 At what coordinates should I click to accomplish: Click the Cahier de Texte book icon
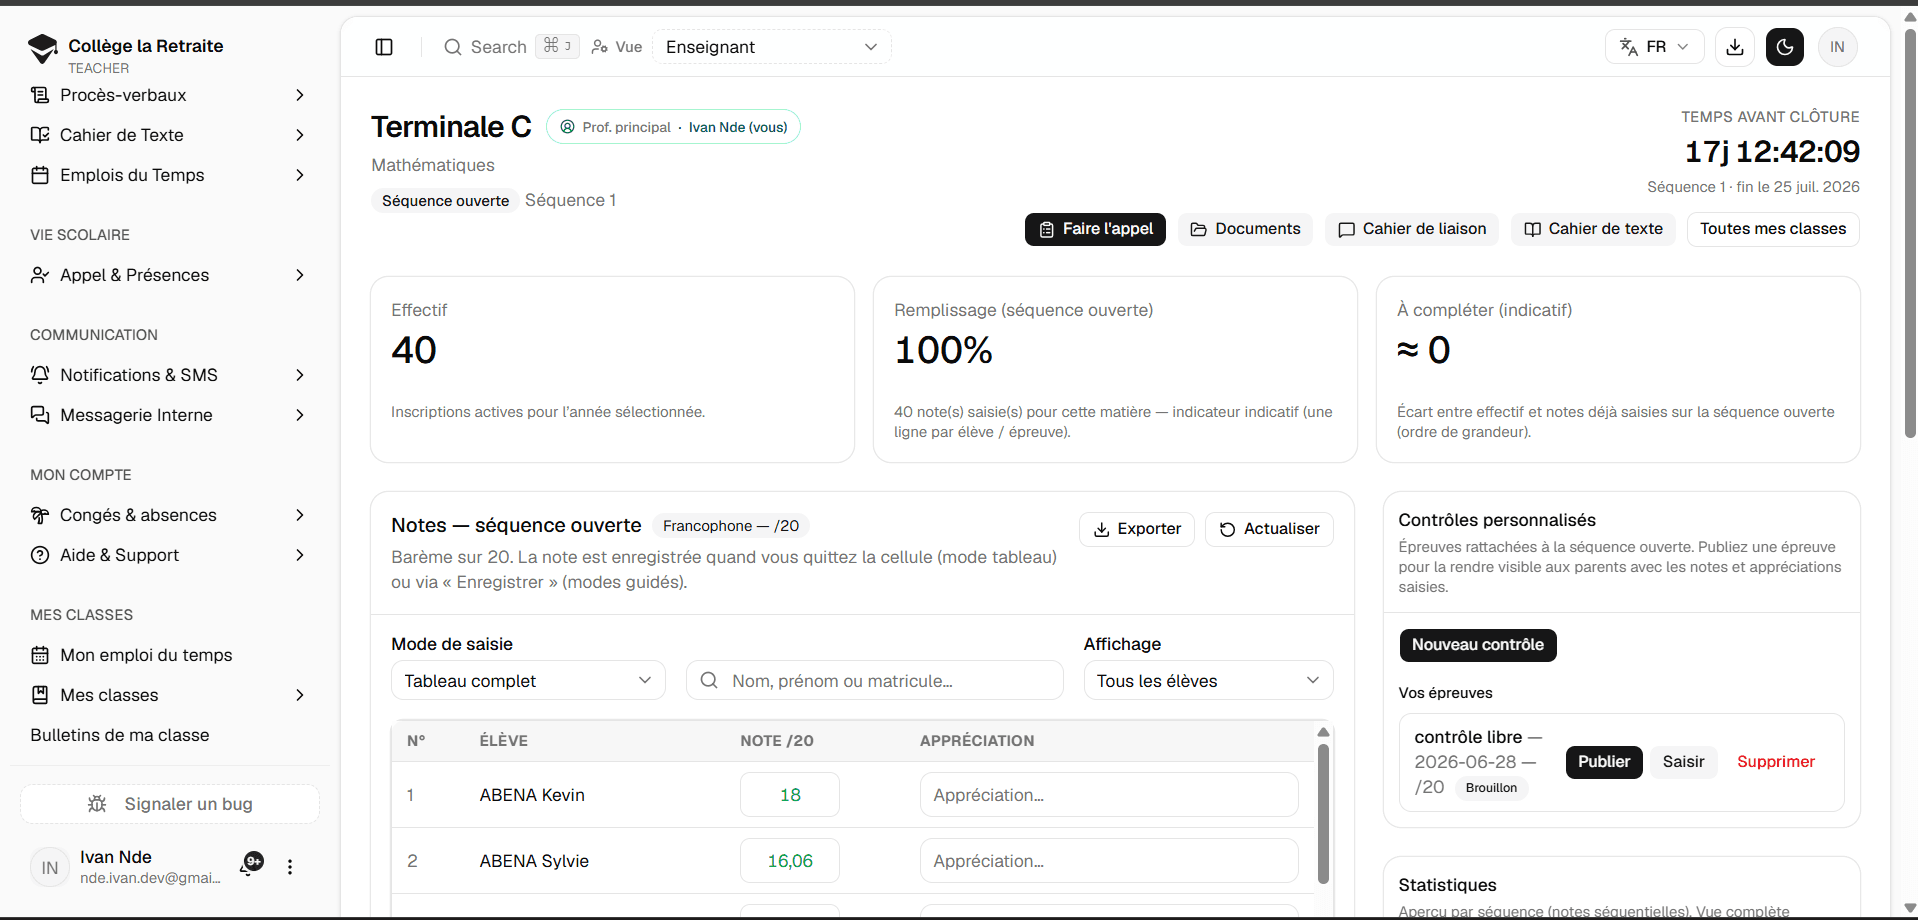point(40,135)
